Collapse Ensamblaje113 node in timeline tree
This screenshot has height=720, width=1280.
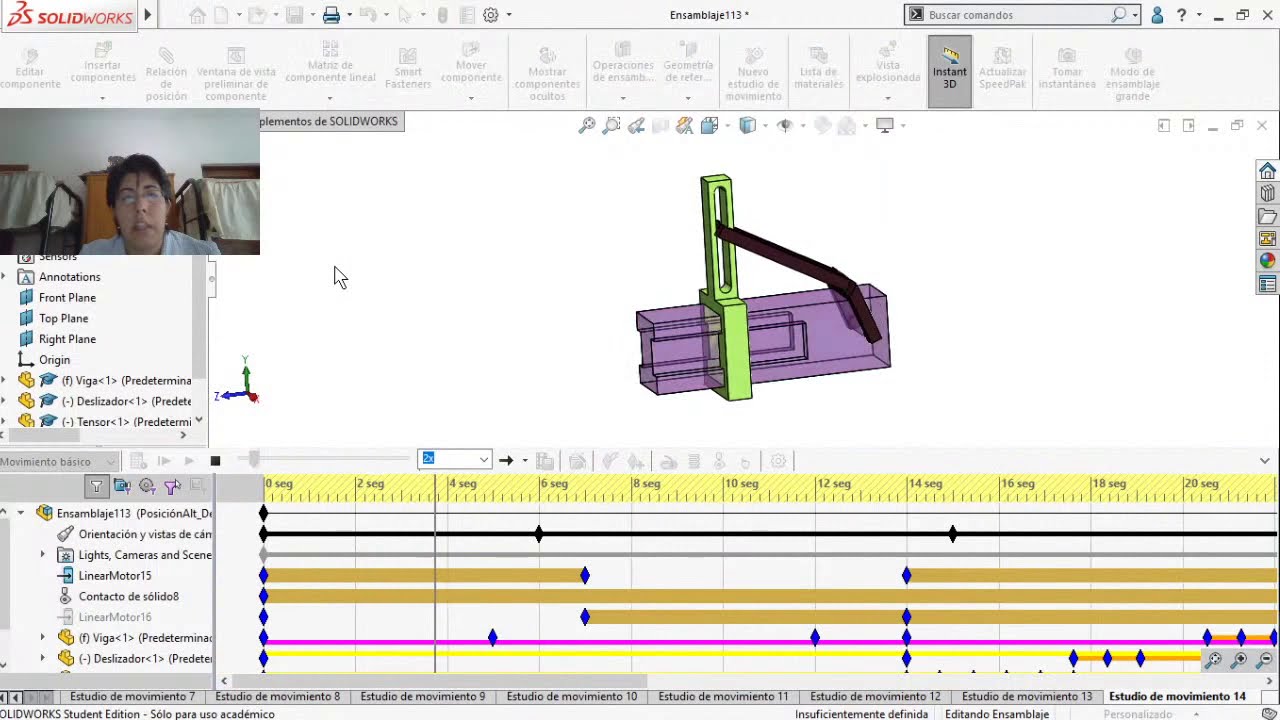(21, 513)
